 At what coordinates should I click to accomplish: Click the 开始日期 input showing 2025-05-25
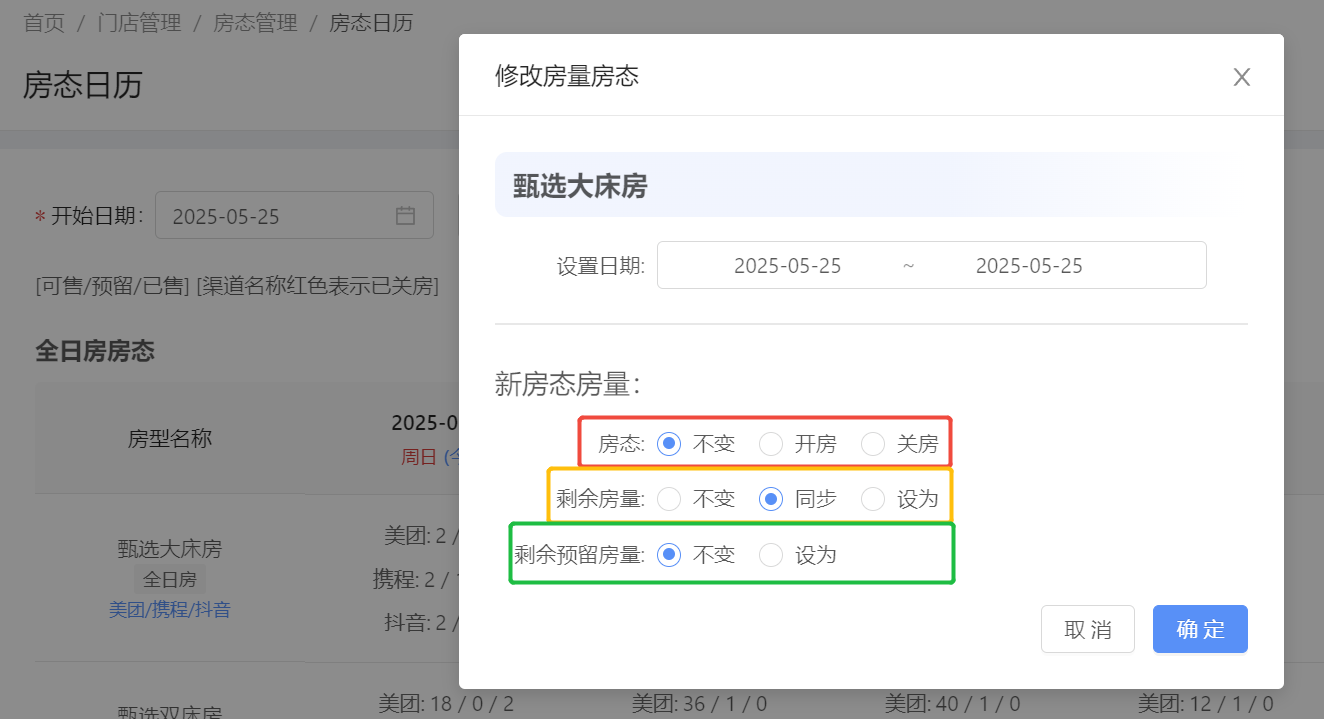coord(294,215)
